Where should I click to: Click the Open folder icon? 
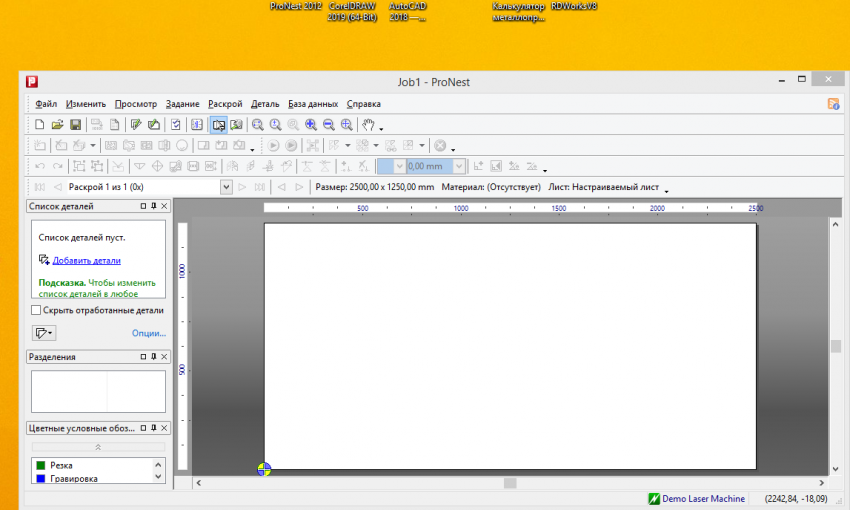click(x=57, y=125)
